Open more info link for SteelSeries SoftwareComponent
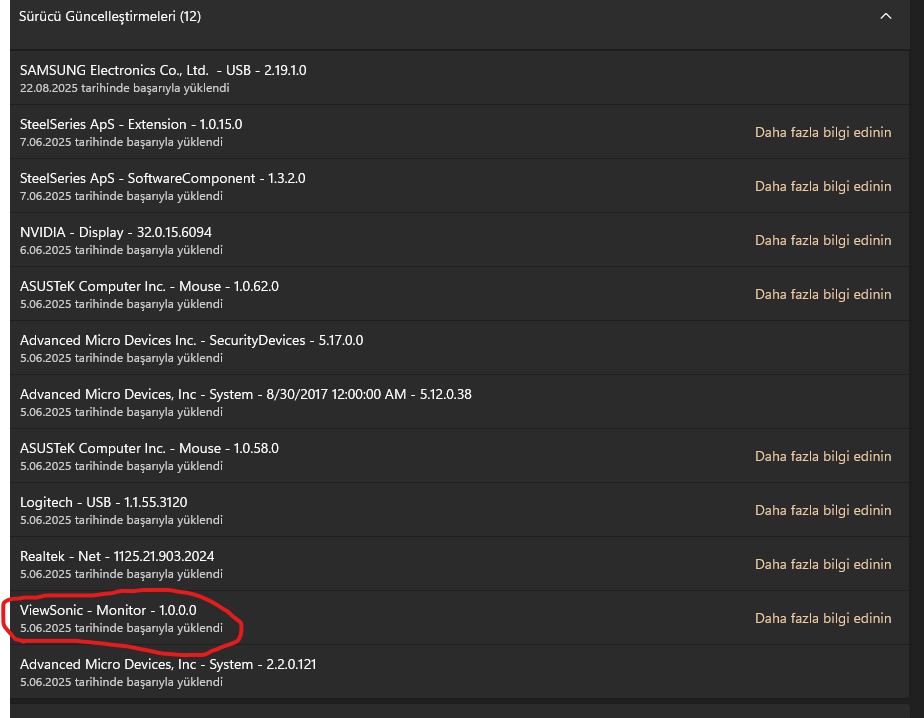 coord(823,186)
